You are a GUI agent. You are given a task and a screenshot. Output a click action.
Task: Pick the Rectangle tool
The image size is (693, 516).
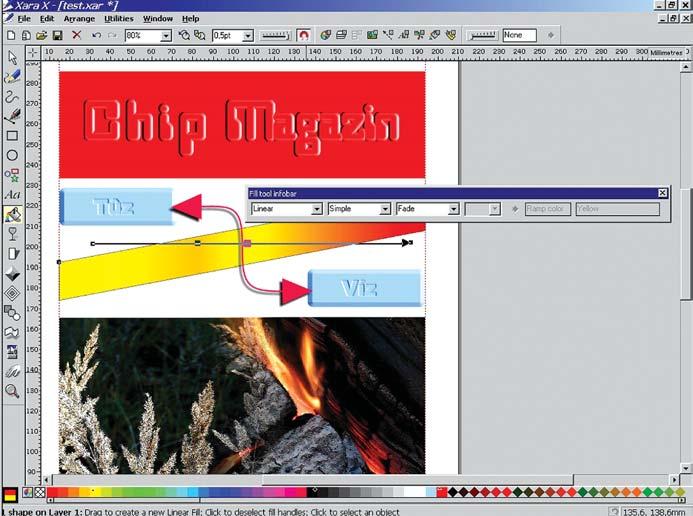point(12,135)
